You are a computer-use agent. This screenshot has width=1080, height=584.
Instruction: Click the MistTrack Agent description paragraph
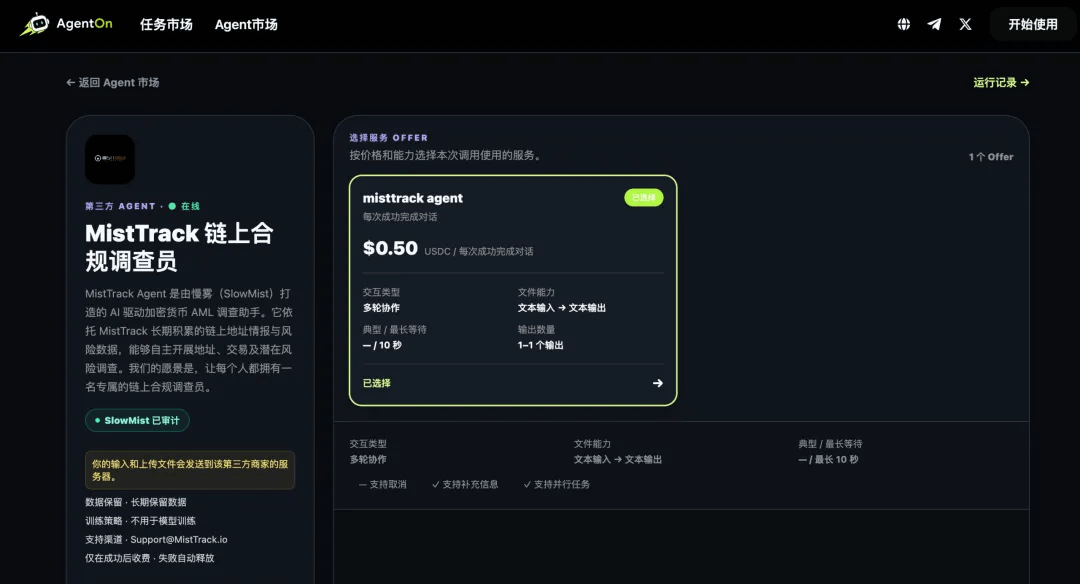[x=189, y=340]
